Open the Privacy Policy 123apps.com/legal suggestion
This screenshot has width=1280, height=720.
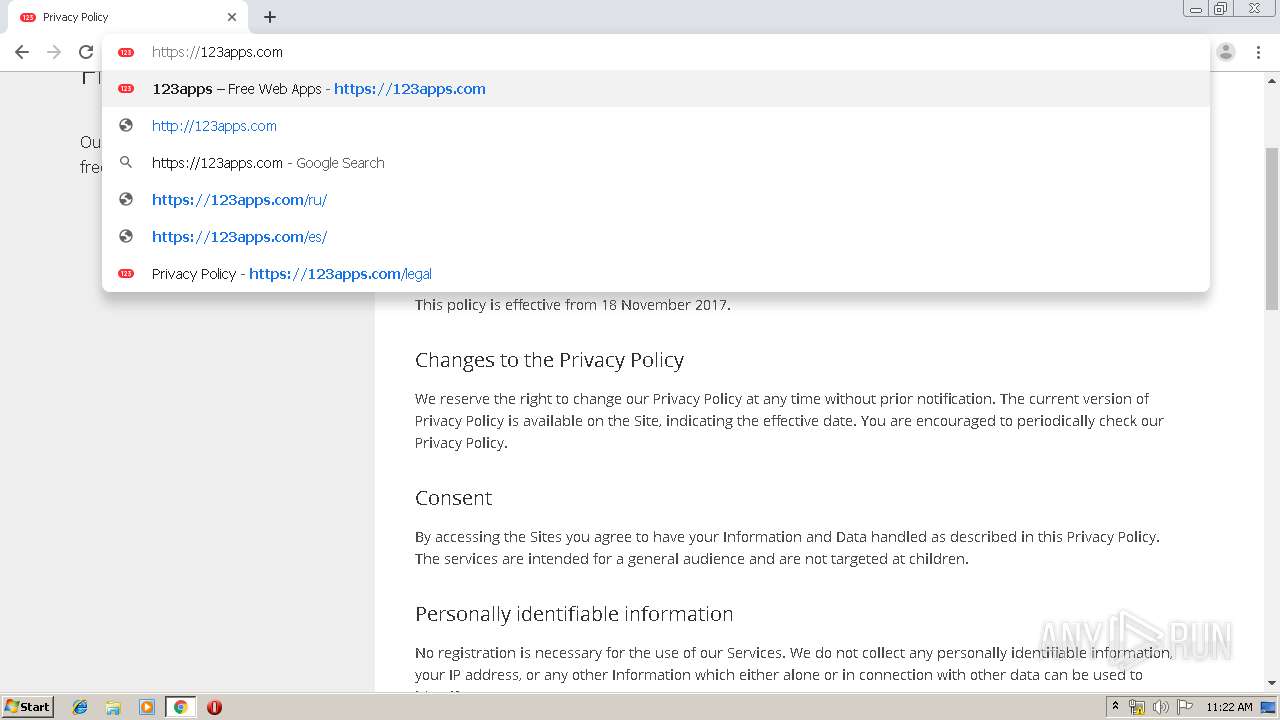(291, 274)
